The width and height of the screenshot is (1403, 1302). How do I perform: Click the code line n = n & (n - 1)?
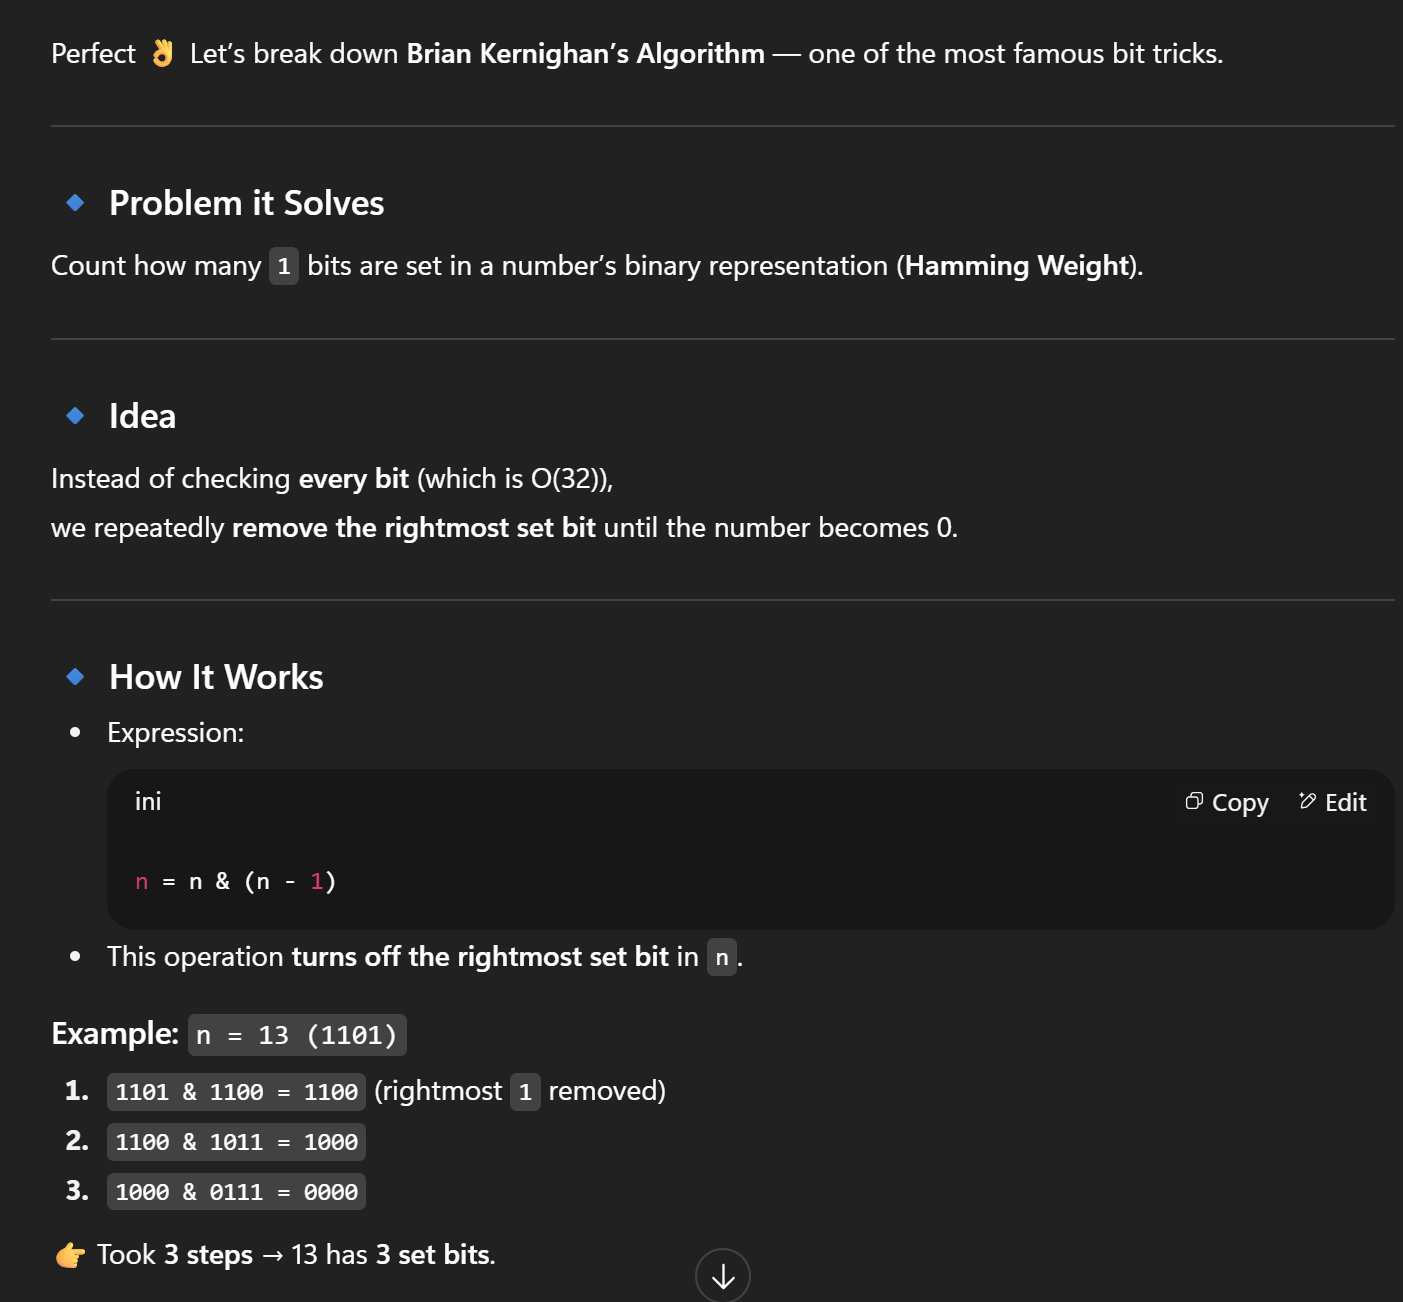tap(236, 881)
